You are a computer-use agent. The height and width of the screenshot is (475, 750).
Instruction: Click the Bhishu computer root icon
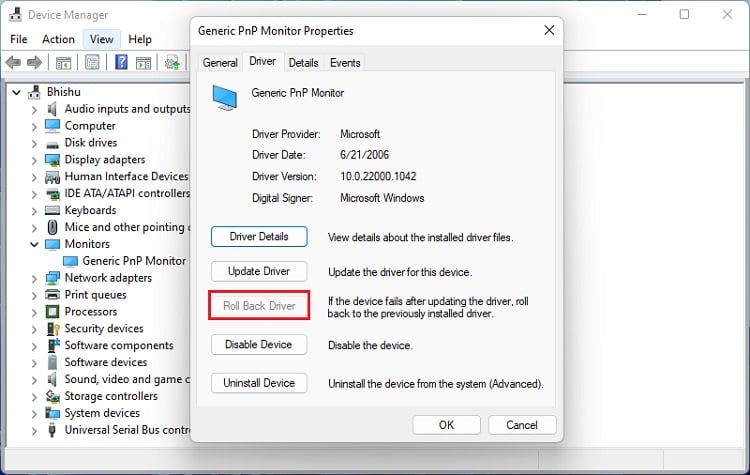click(34, 92)
